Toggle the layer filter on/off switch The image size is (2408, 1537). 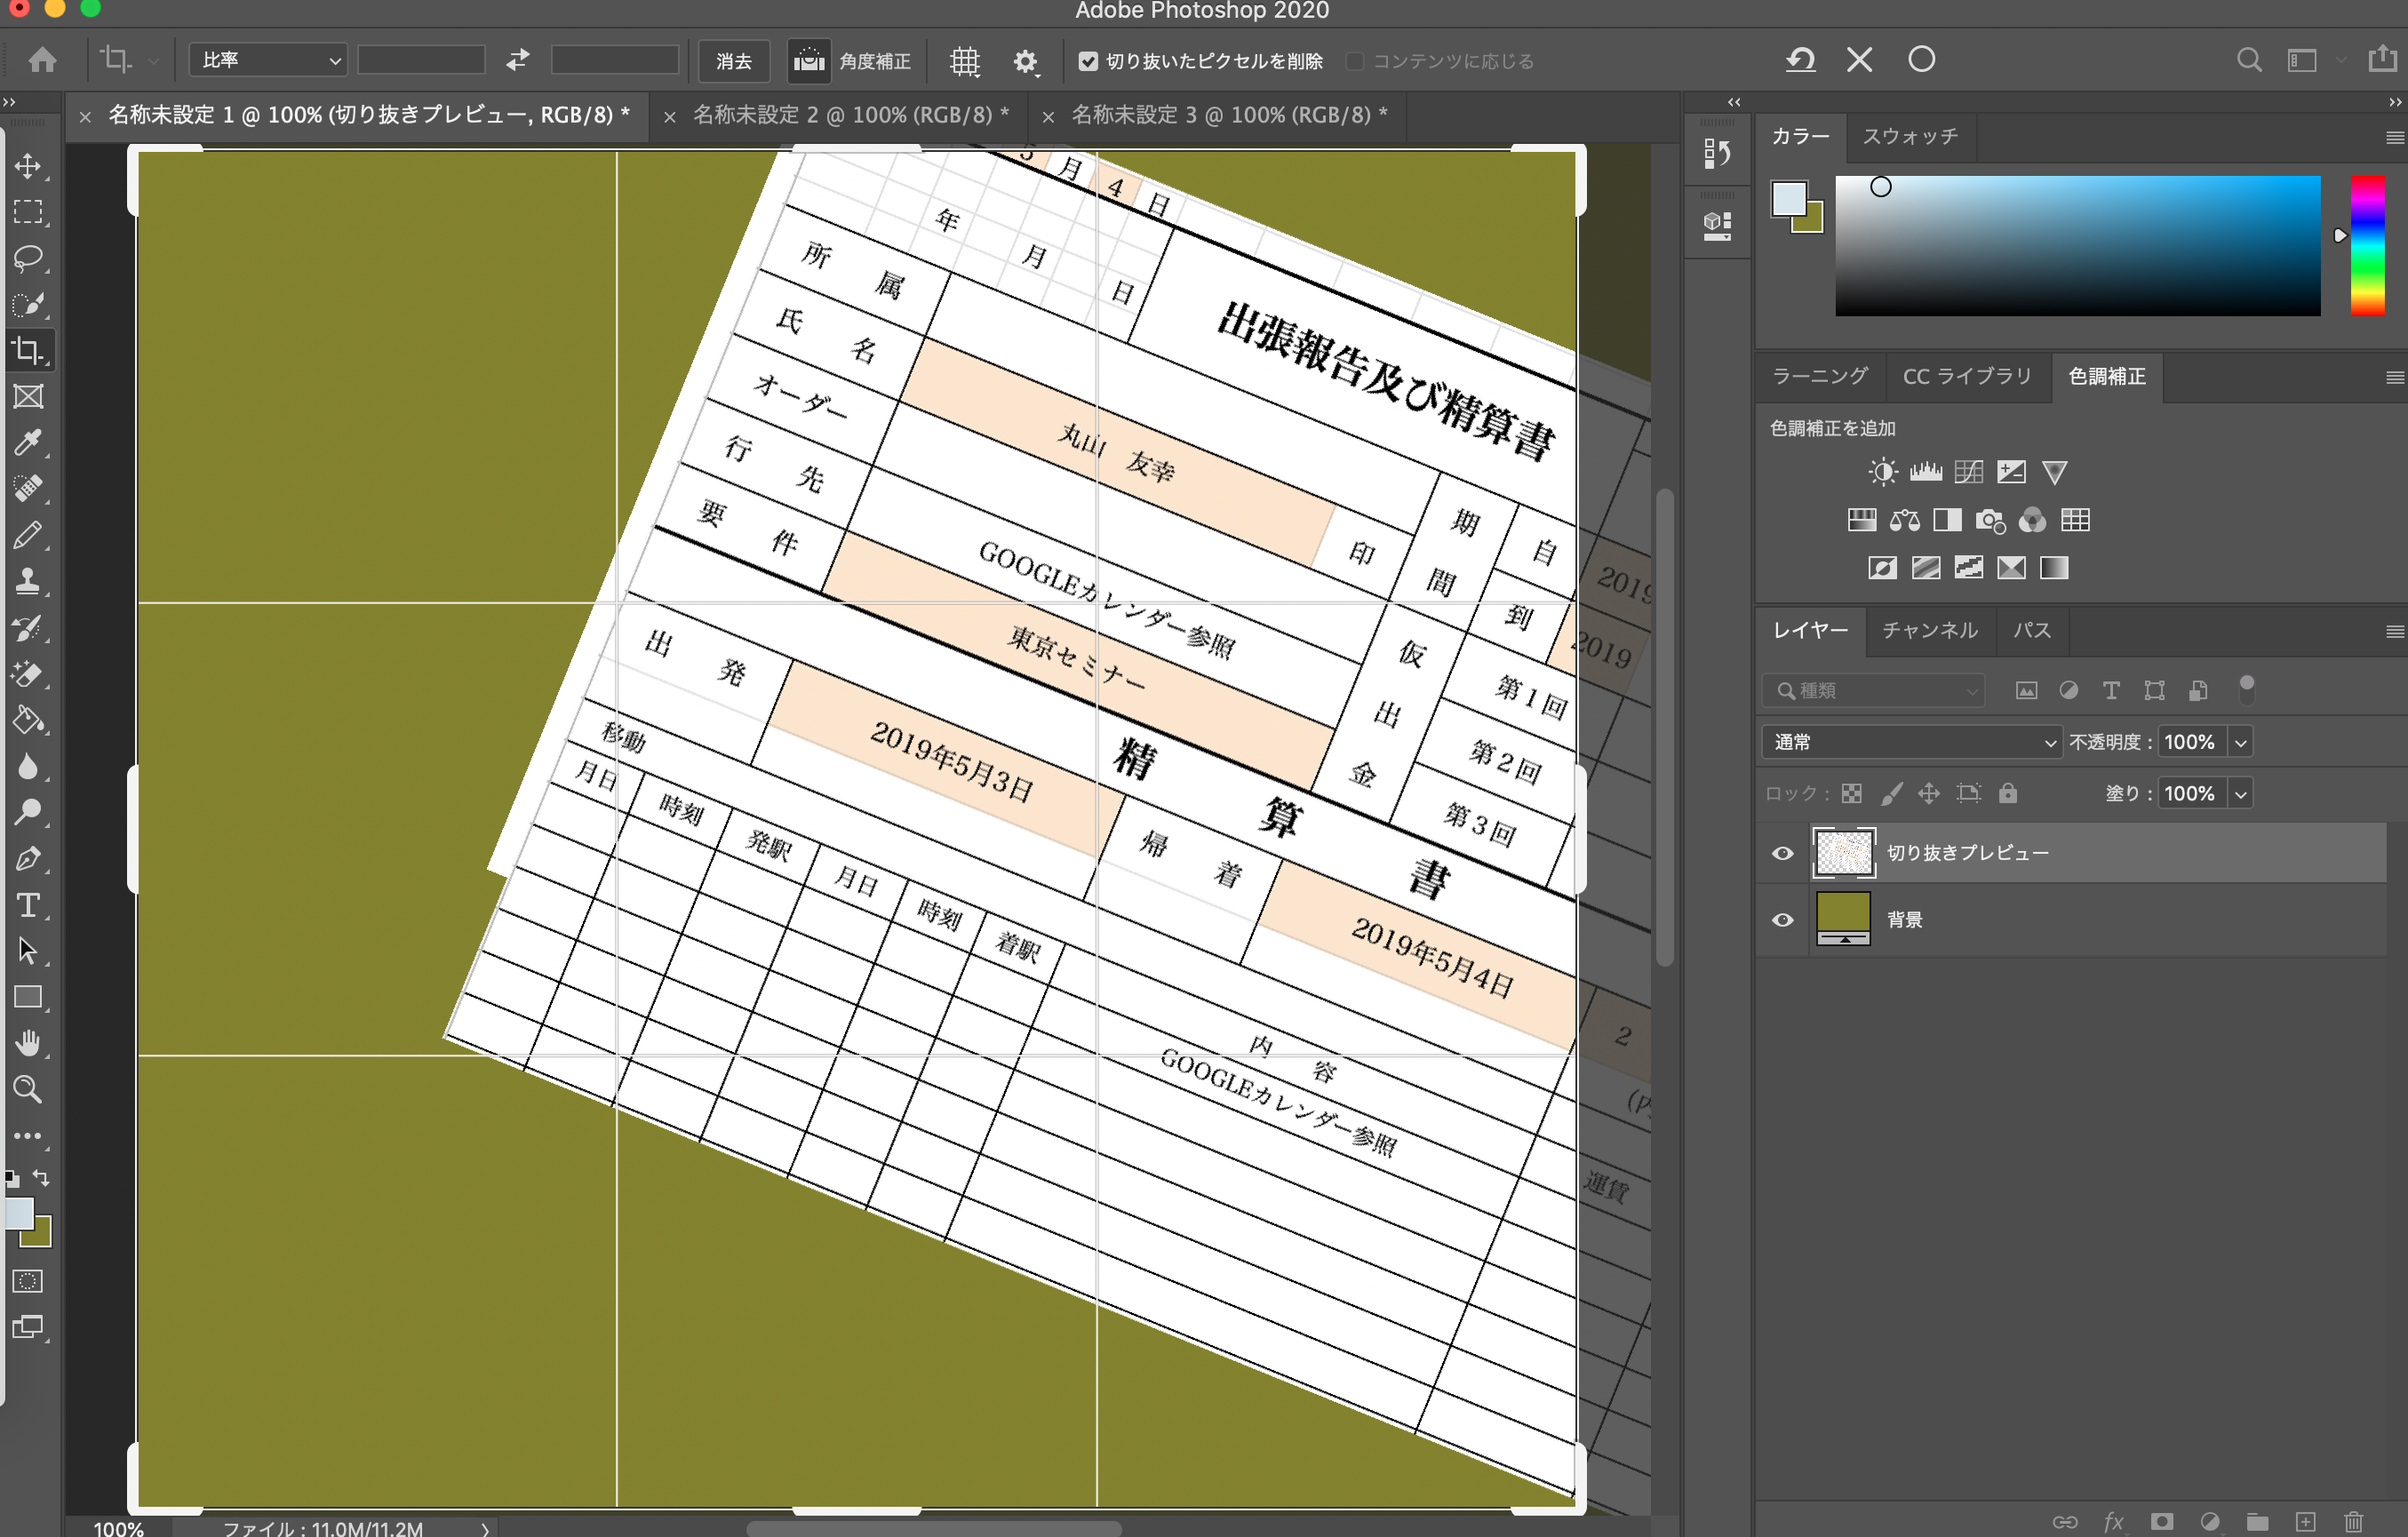2247,689
